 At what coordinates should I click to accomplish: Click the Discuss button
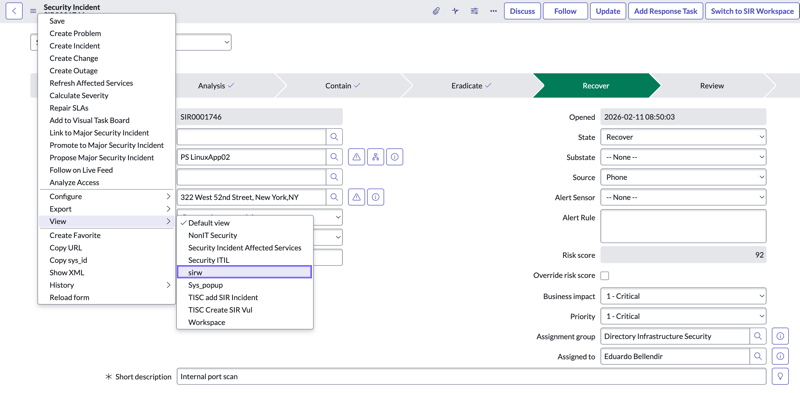pyautogui.click(x=522, y=11)
